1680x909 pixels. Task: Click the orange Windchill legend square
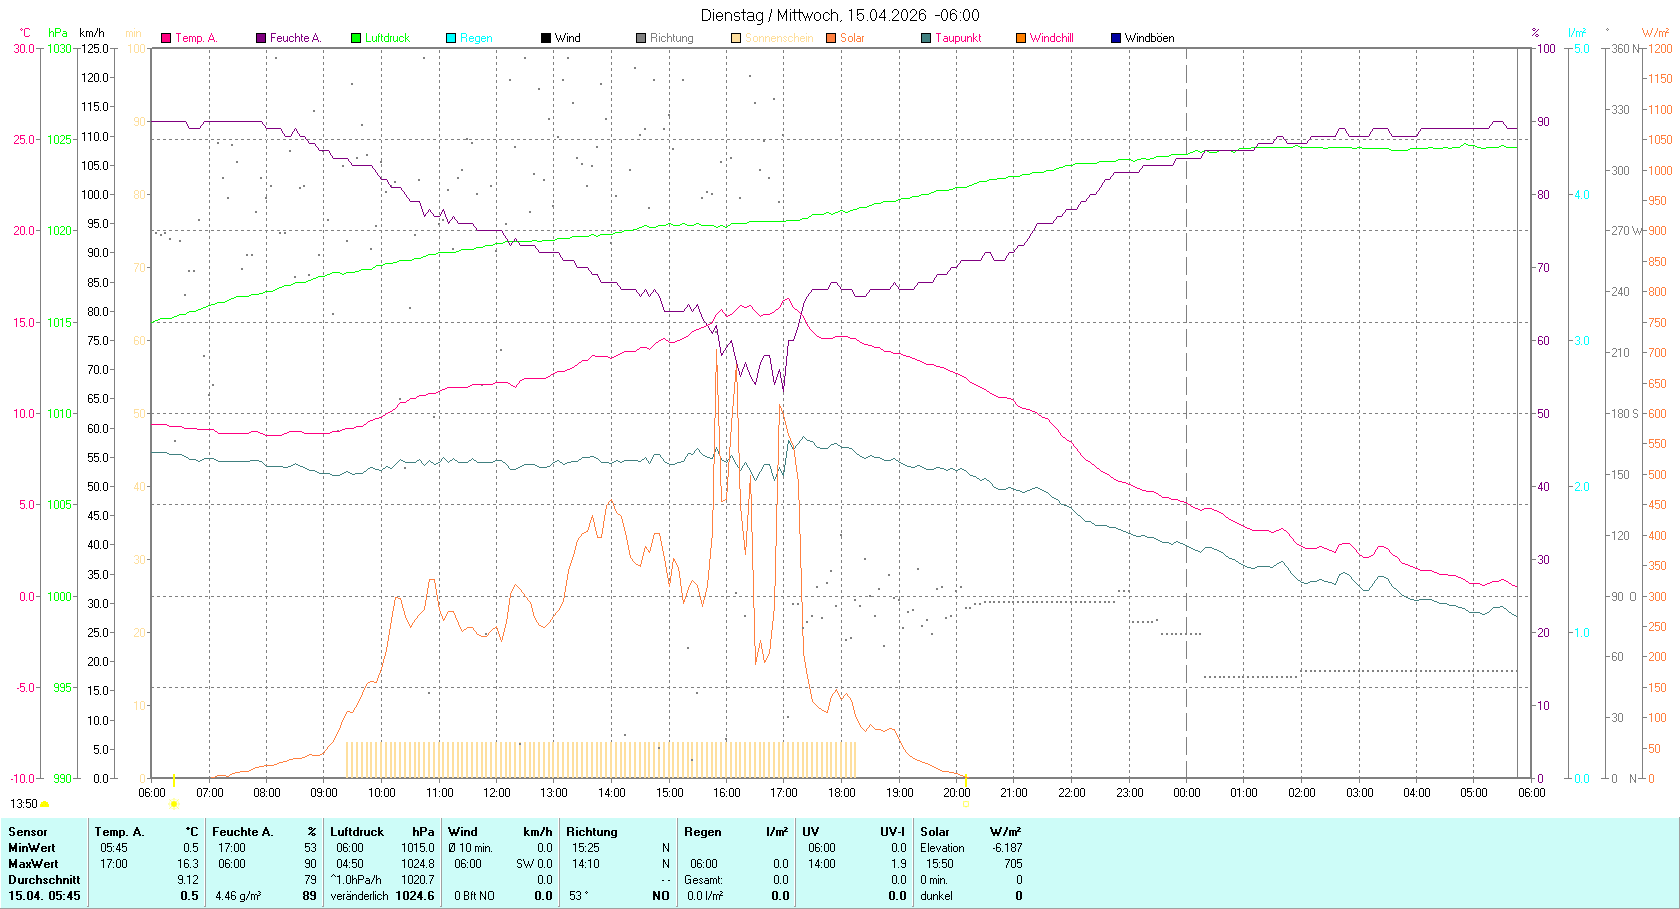[x=1021, y=38]
